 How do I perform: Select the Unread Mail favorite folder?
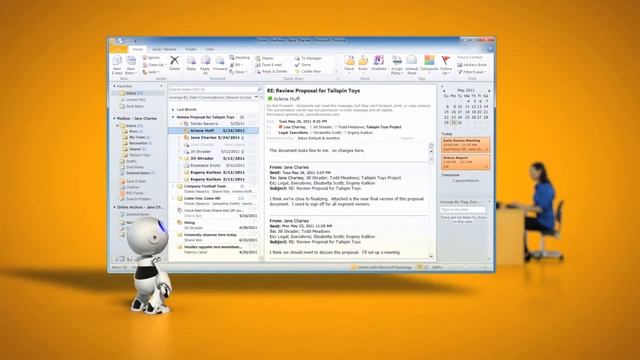point(133,100)
